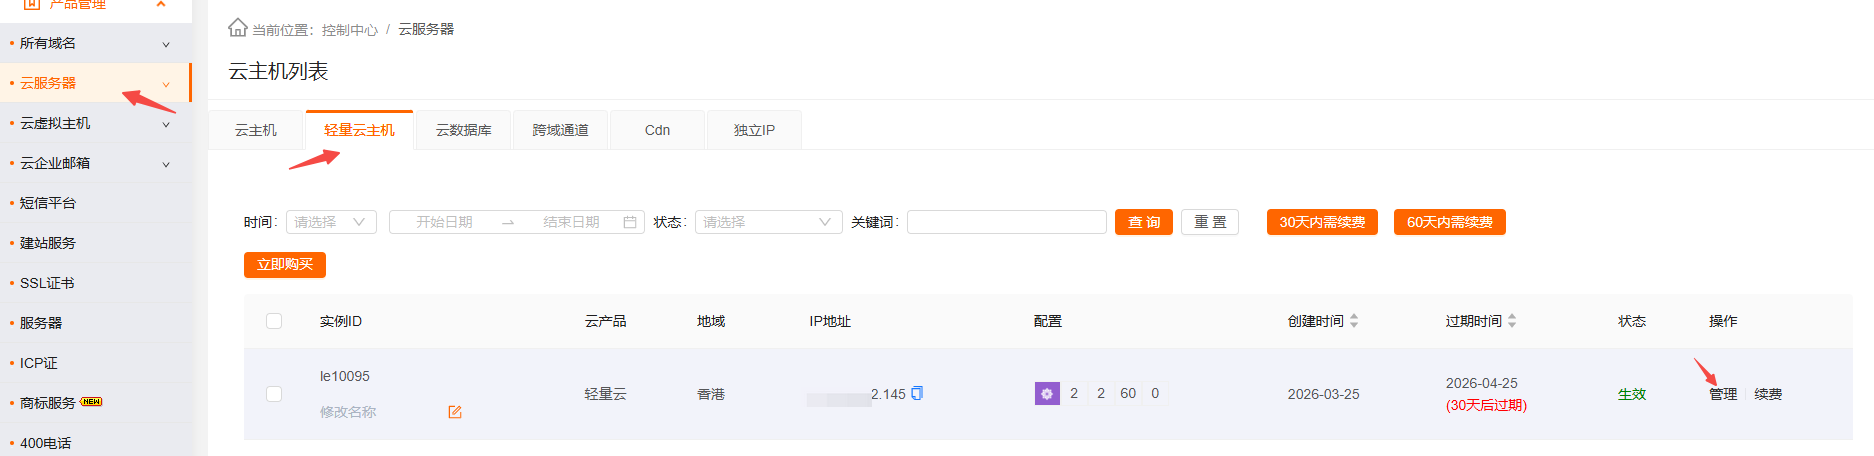Click the home icon in breadcrumb
This screenshot has height=456, width=1874.
click(x=237, y=28)
